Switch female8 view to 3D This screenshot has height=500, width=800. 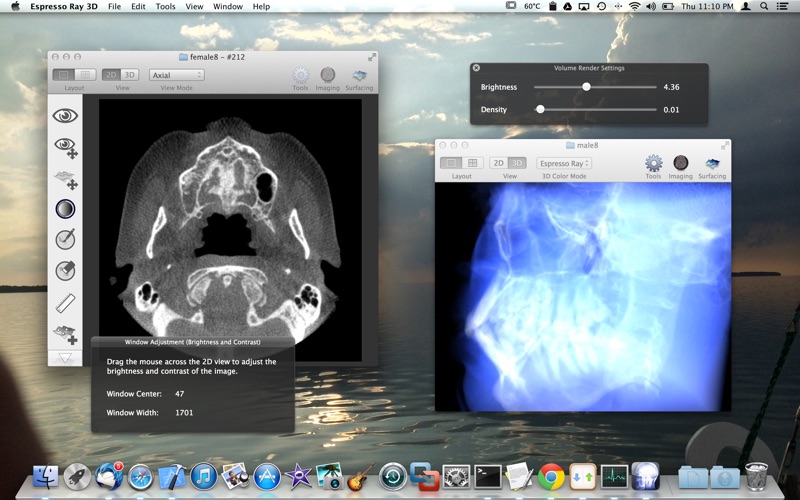pos(129,75)
